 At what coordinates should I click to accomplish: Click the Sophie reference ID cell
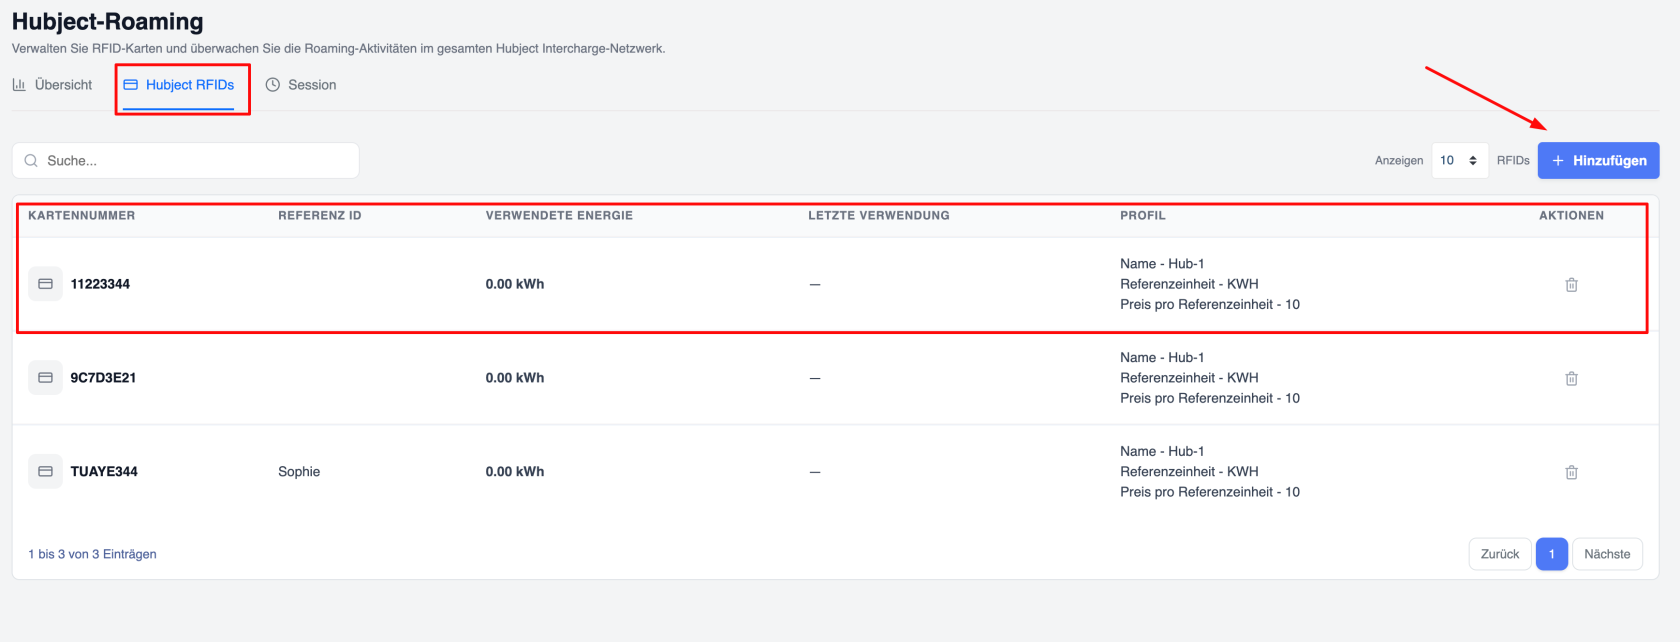(x=299, y=471)
